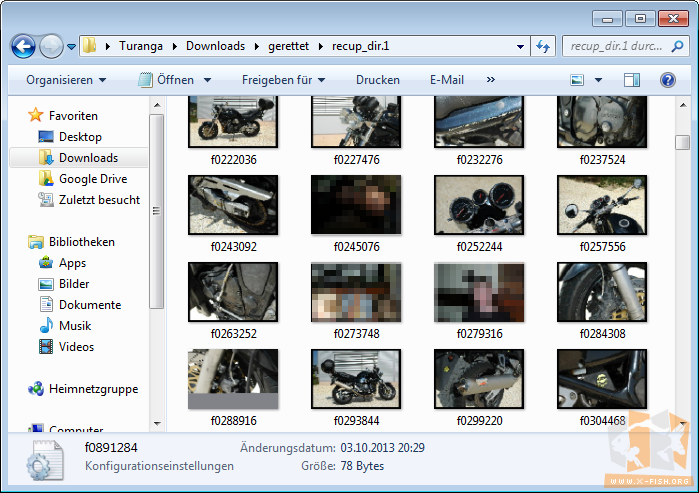Select gerettet in the address path

pos(288,46)
